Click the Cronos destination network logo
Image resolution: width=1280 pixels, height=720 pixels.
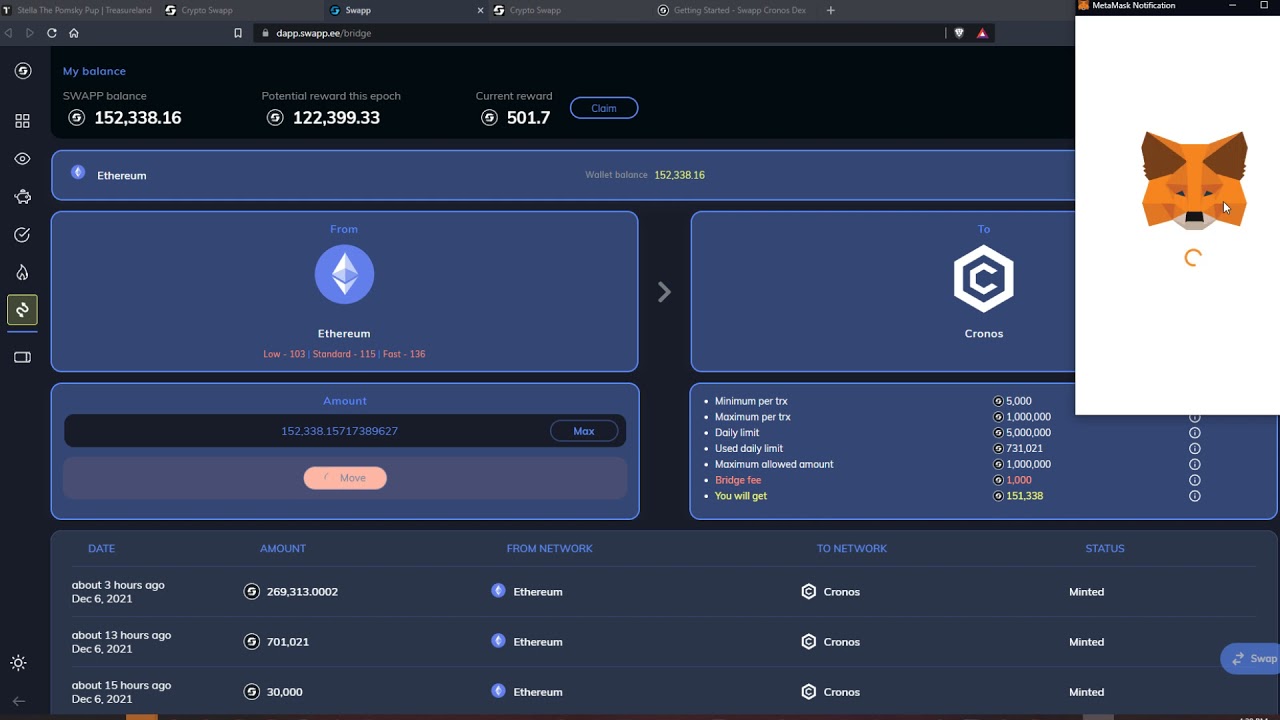tap(984, 278)
